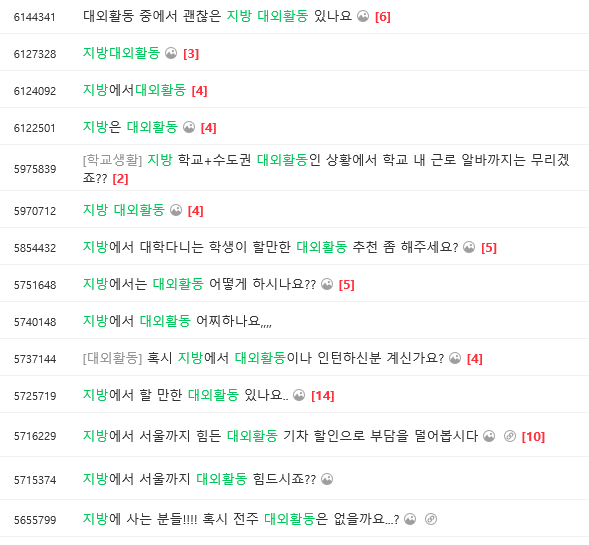Open post asking 전주 대외활동은 없을까요
This screenshot has height=545, width=589.
(241, 519)
